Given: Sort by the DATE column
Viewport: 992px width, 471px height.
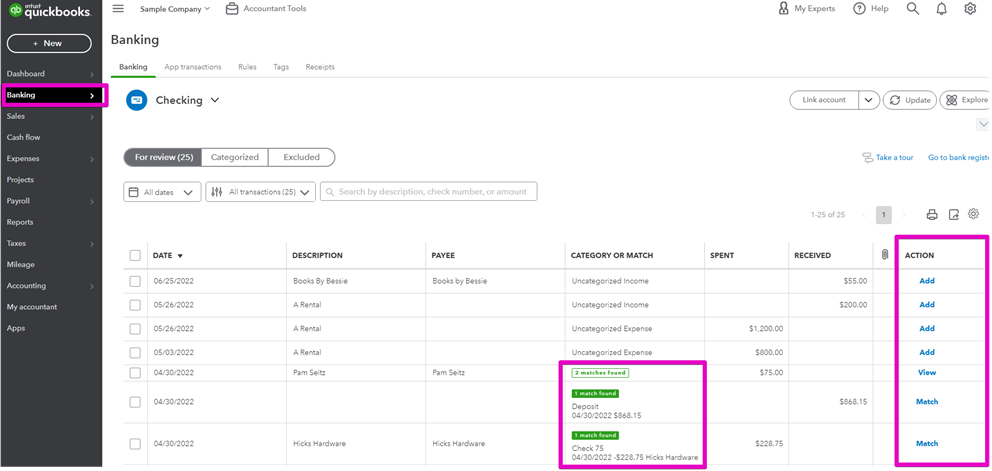Looking at the screenshot, I should click(x=168, y=255).
